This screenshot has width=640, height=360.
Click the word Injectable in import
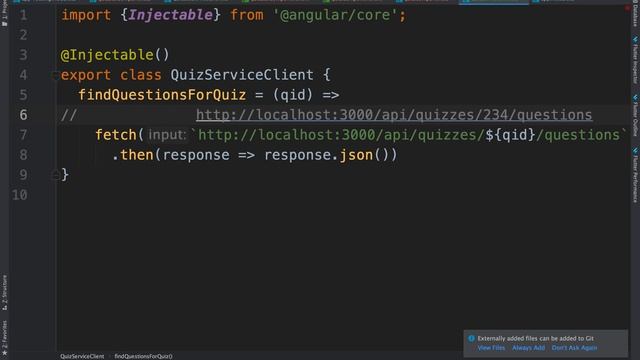click(x=170, y=15)
